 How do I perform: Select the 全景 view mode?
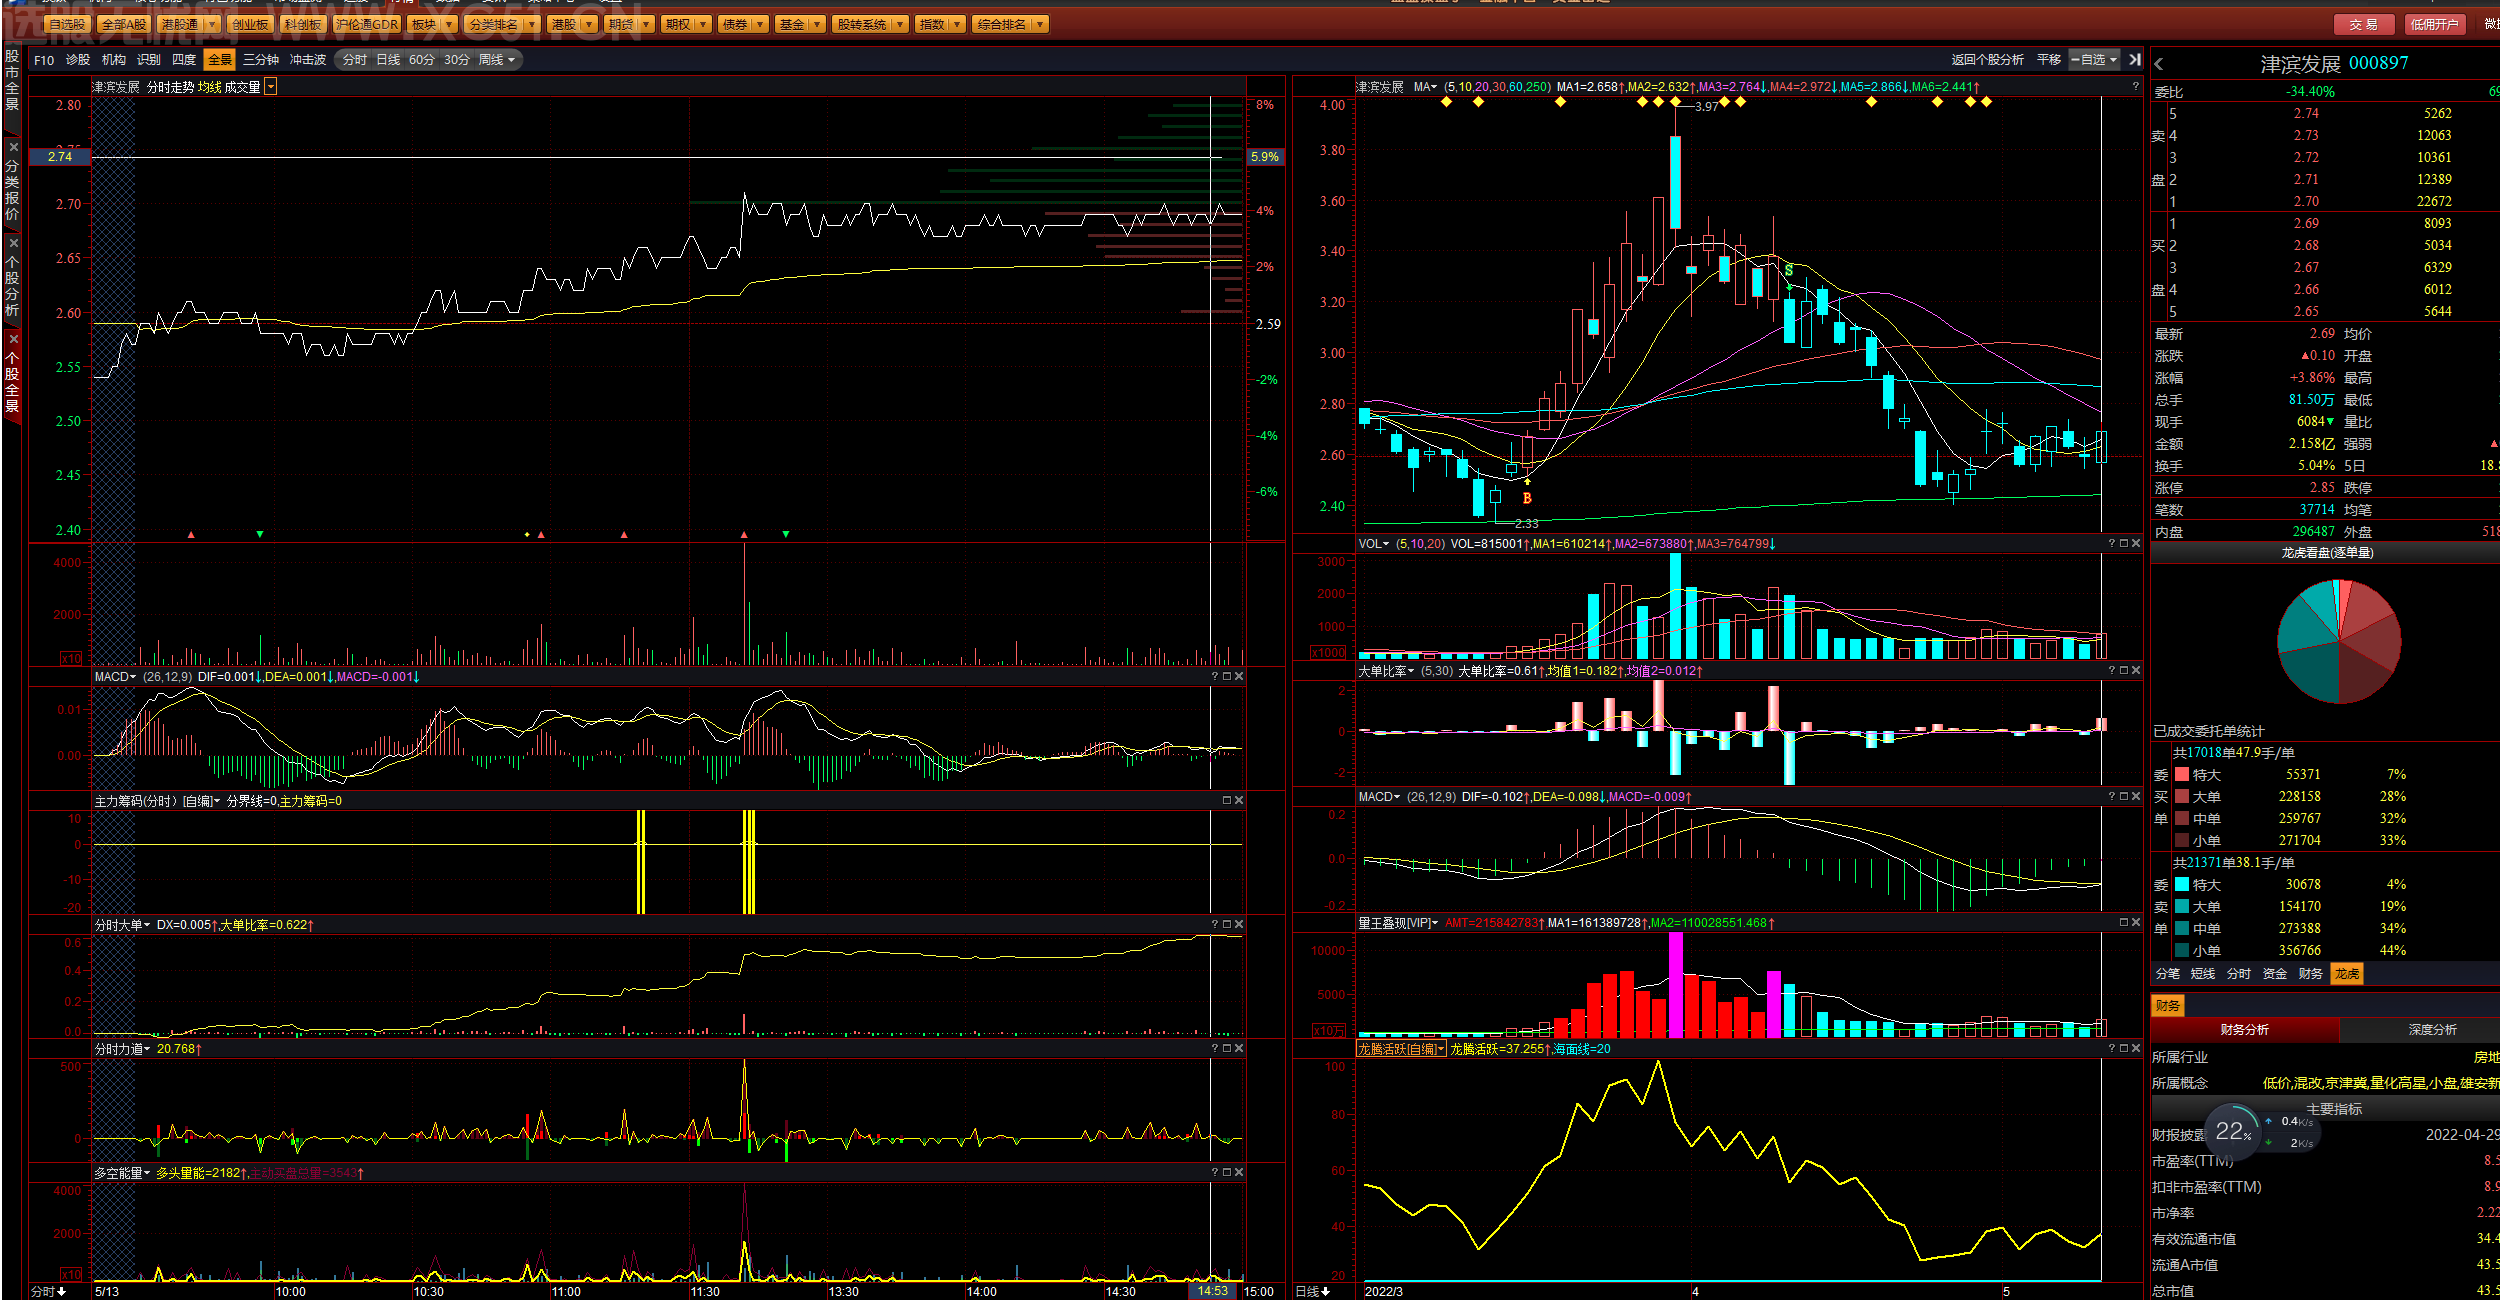pos(220,60)
